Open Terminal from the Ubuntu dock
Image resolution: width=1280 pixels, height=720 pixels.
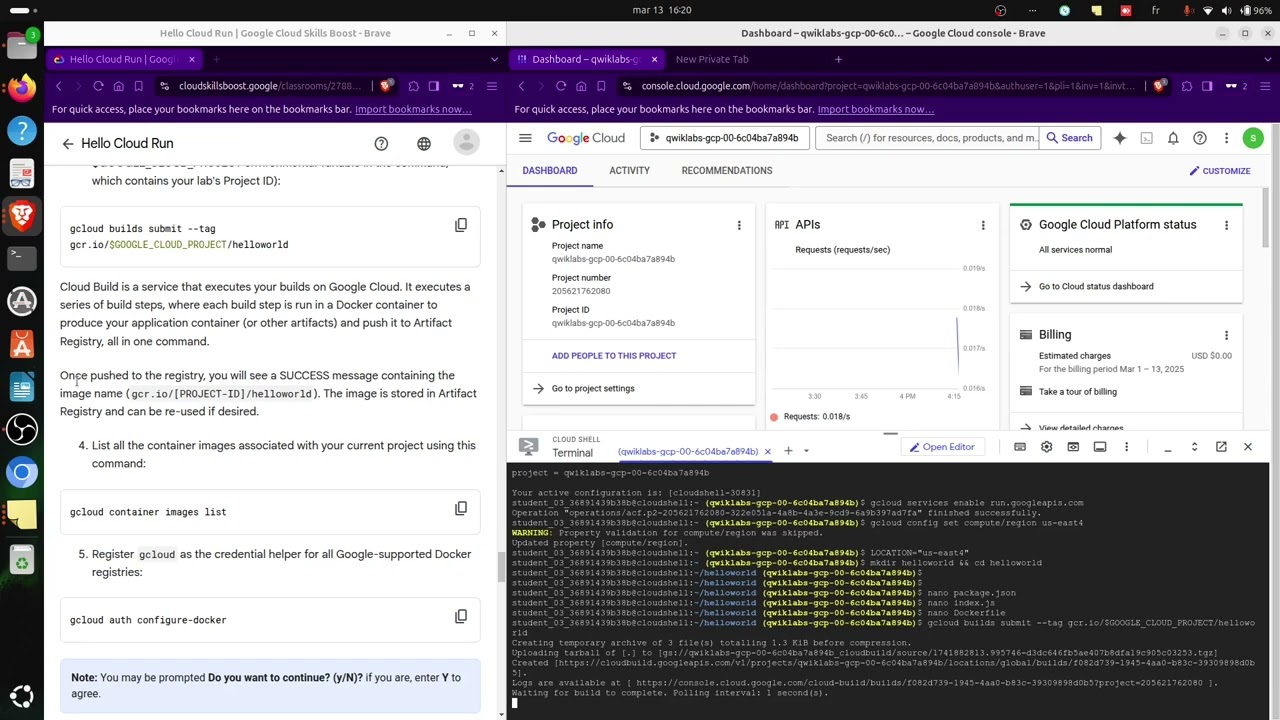22,257
